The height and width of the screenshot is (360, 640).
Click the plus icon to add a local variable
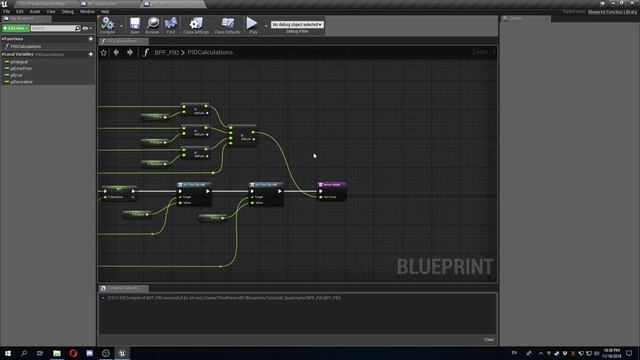(91, 54)
